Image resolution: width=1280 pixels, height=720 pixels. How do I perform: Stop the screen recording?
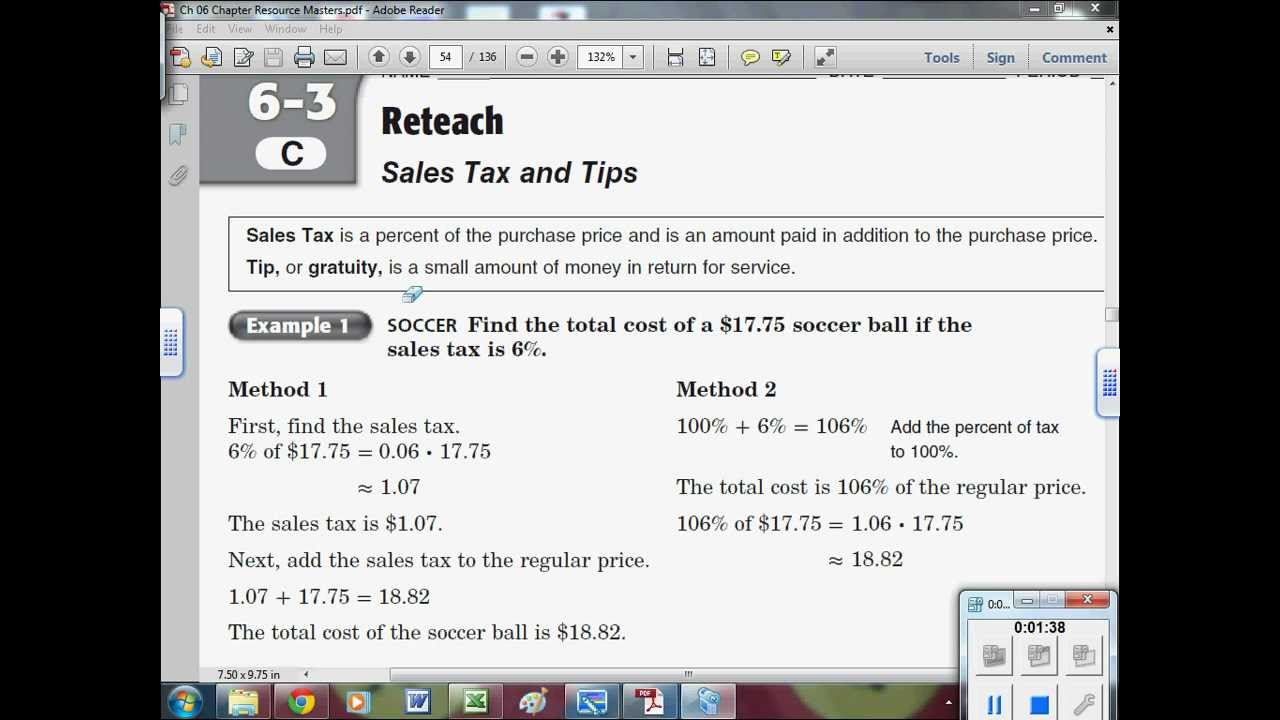point(1039,705)
